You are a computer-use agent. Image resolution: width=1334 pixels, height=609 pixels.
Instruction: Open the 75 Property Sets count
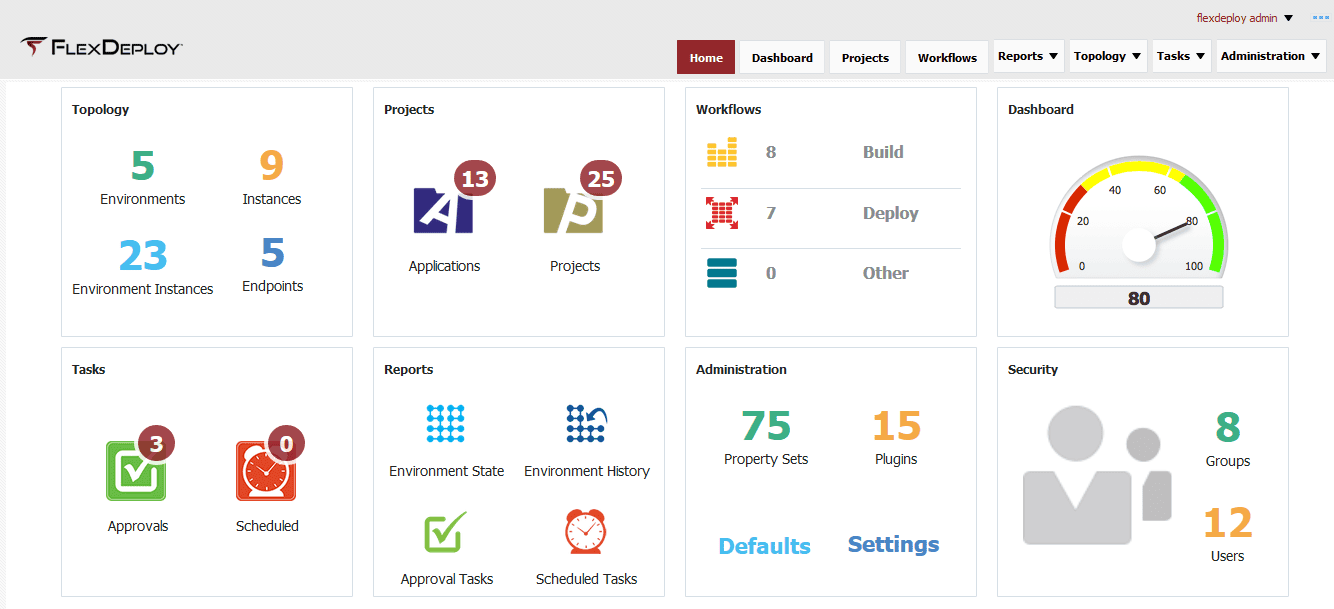[x=766, y=426]
